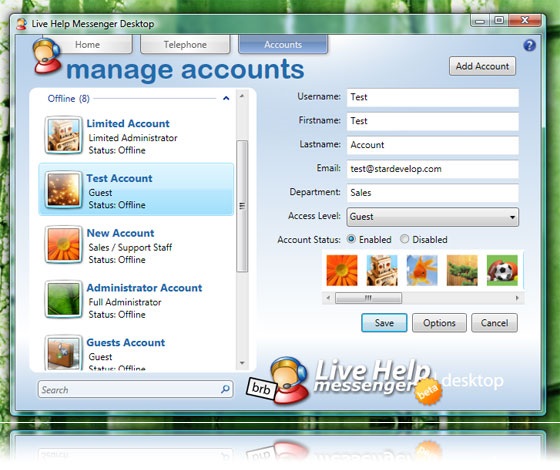This screenshot has height=470, width=560.
Task: Click the picture list horizontal scrollbar thumb
Action: (x=368, y=298)
